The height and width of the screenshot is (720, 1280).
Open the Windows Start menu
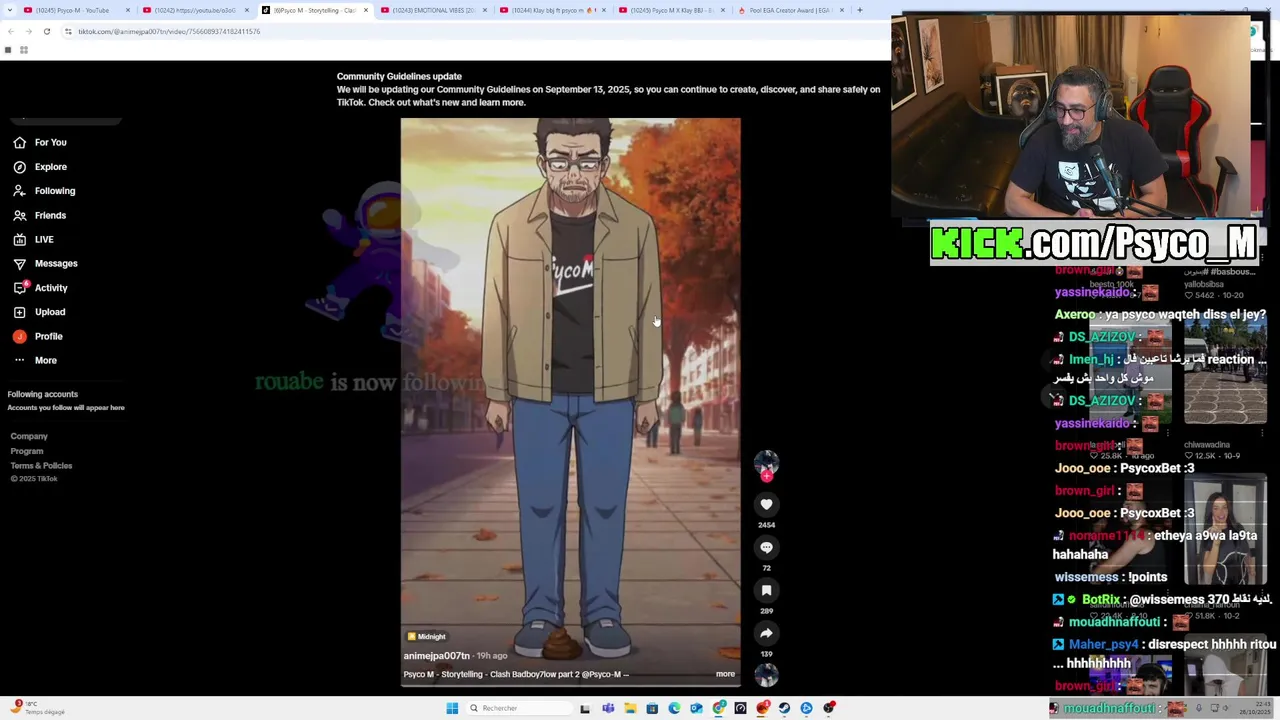pos(452,708)
